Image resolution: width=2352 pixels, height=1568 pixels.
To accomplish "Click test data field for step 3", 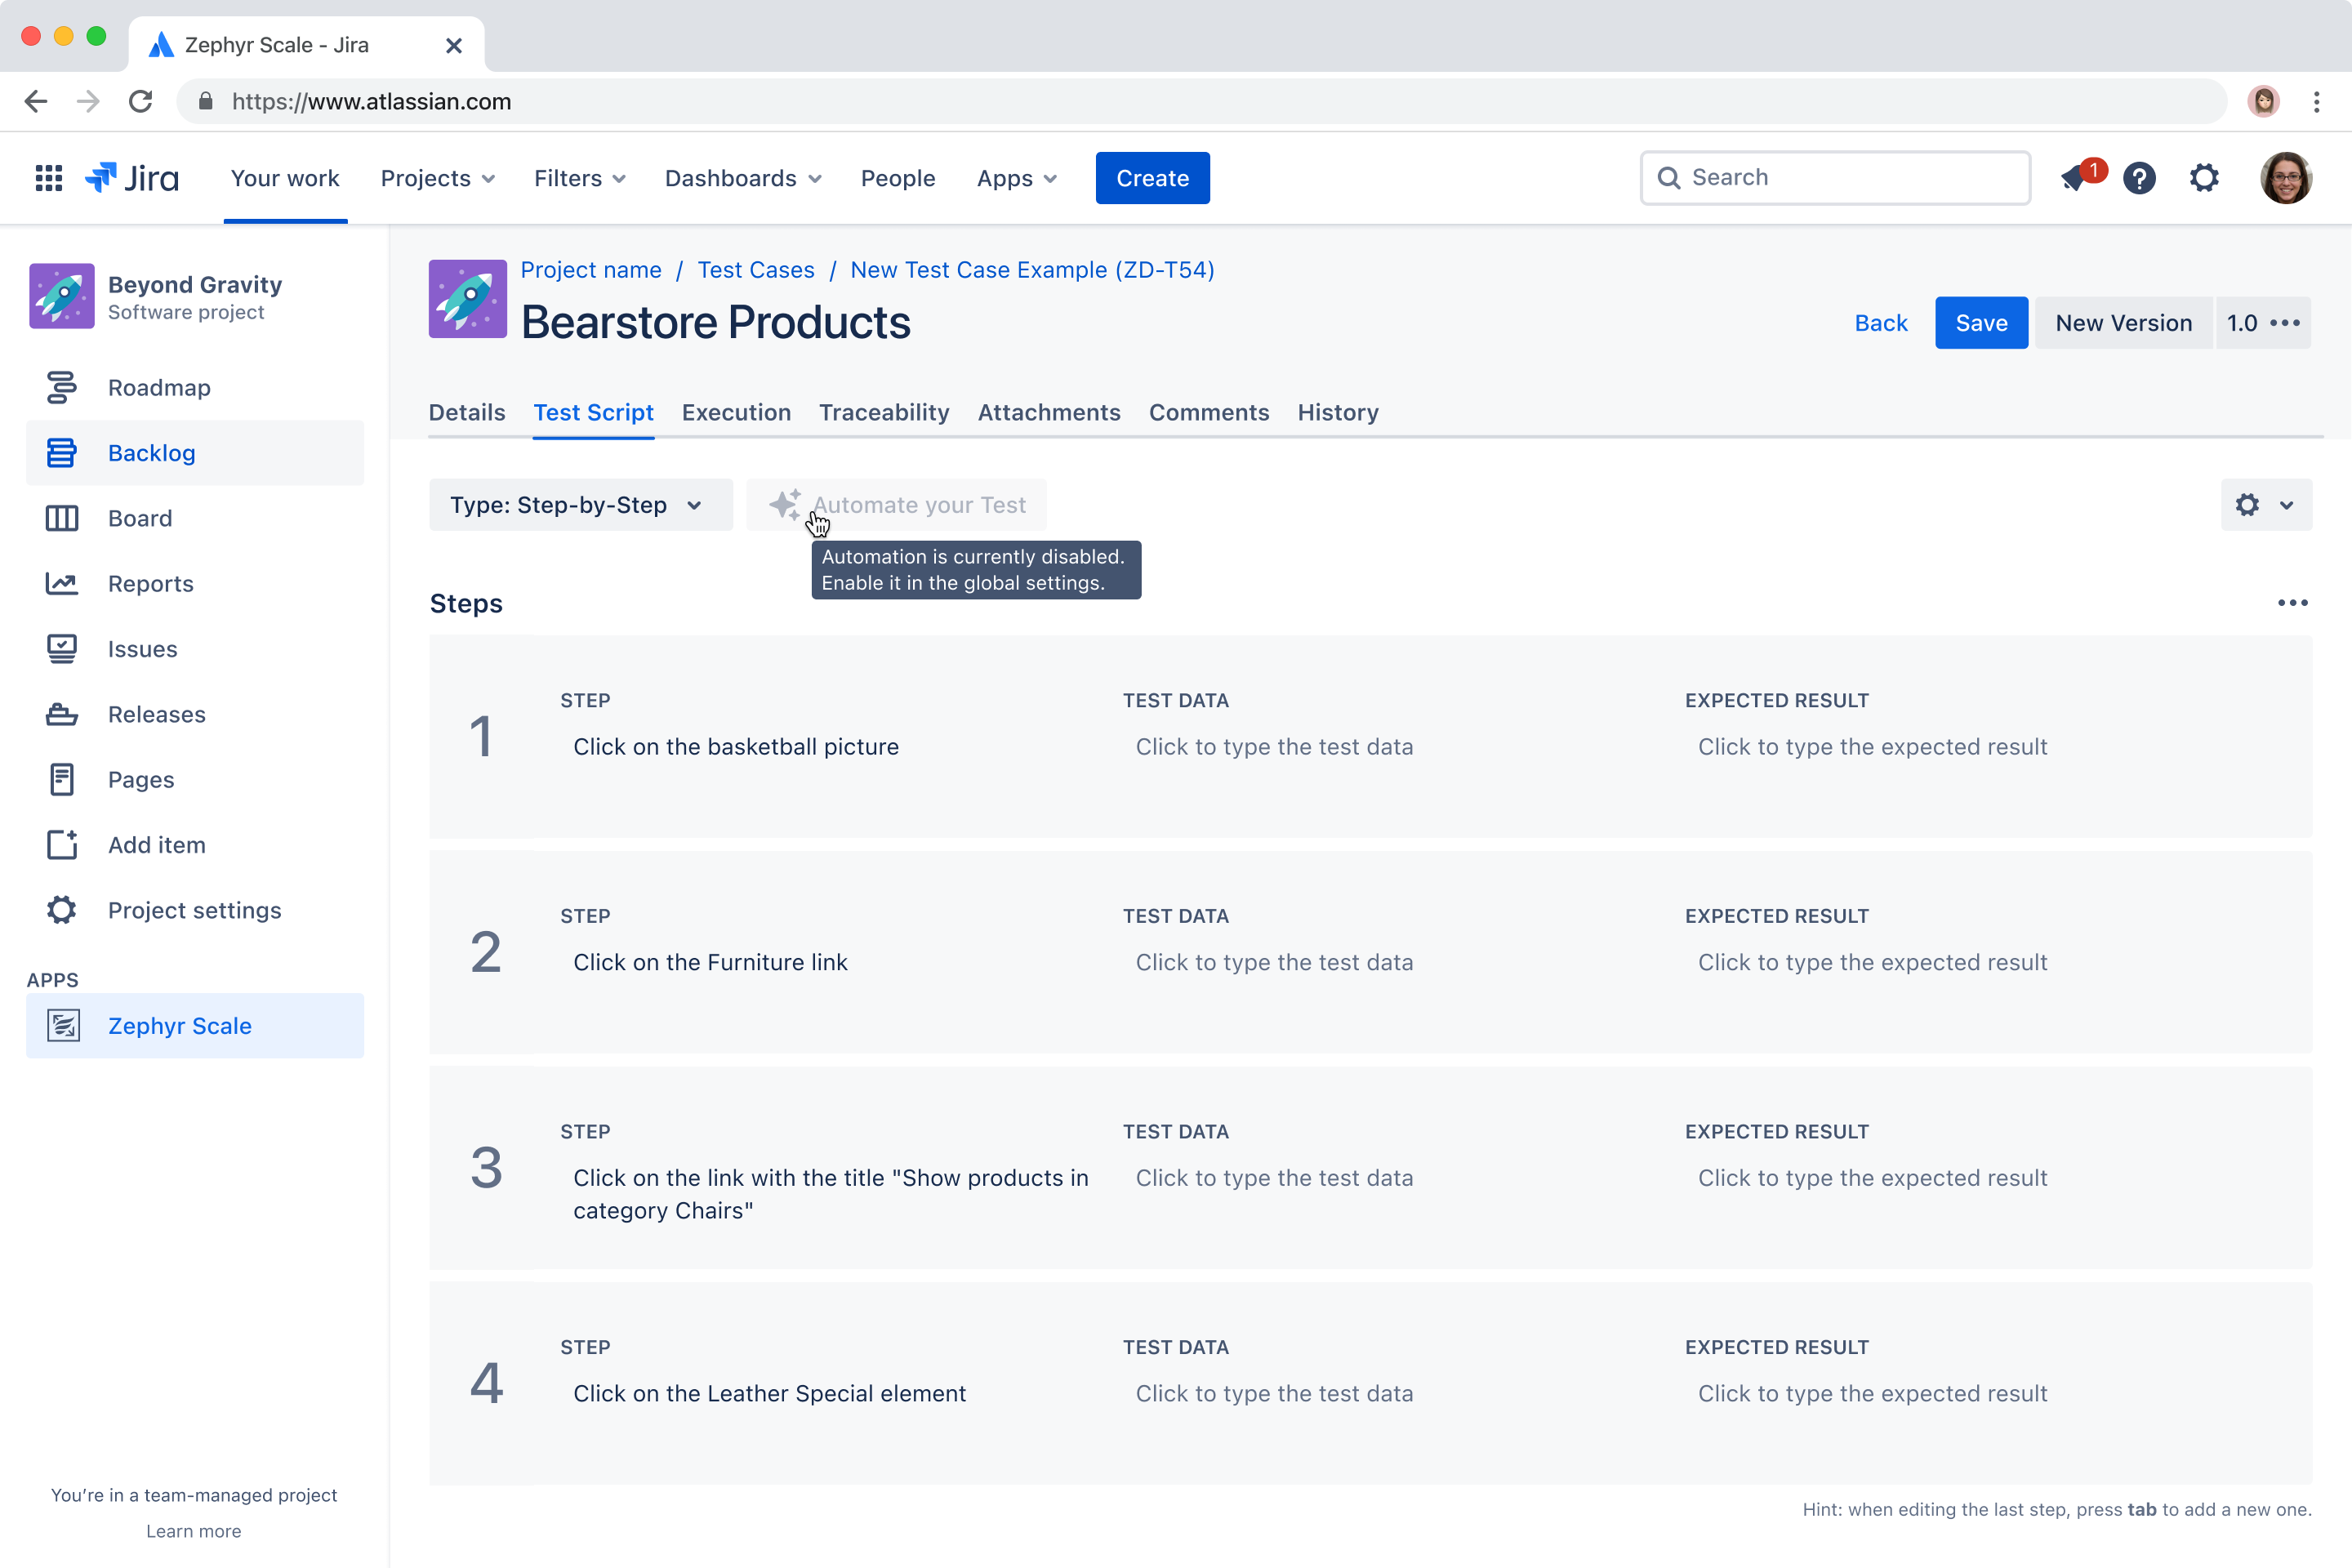I will pos(1274,1178).
